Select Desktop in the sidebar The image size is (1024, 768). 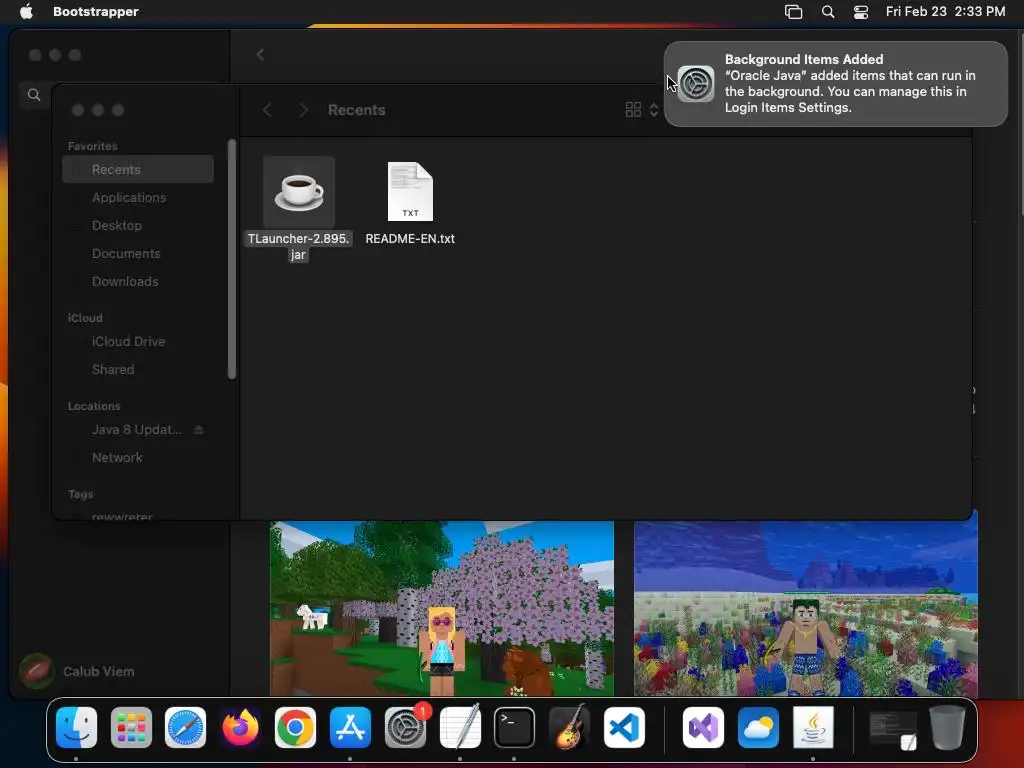[138, 225]
